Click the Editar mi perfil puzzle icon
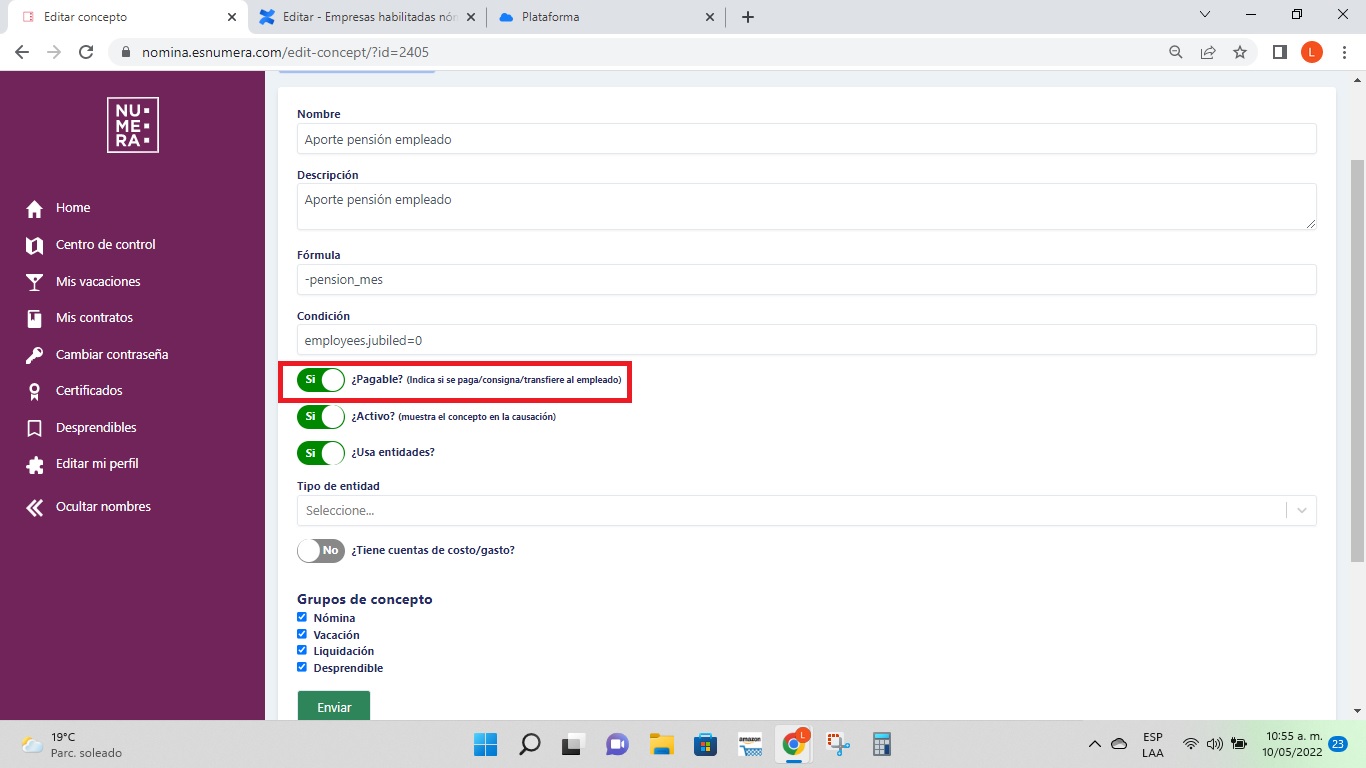This screenshot has width=1366, height=768. (35, 465)
